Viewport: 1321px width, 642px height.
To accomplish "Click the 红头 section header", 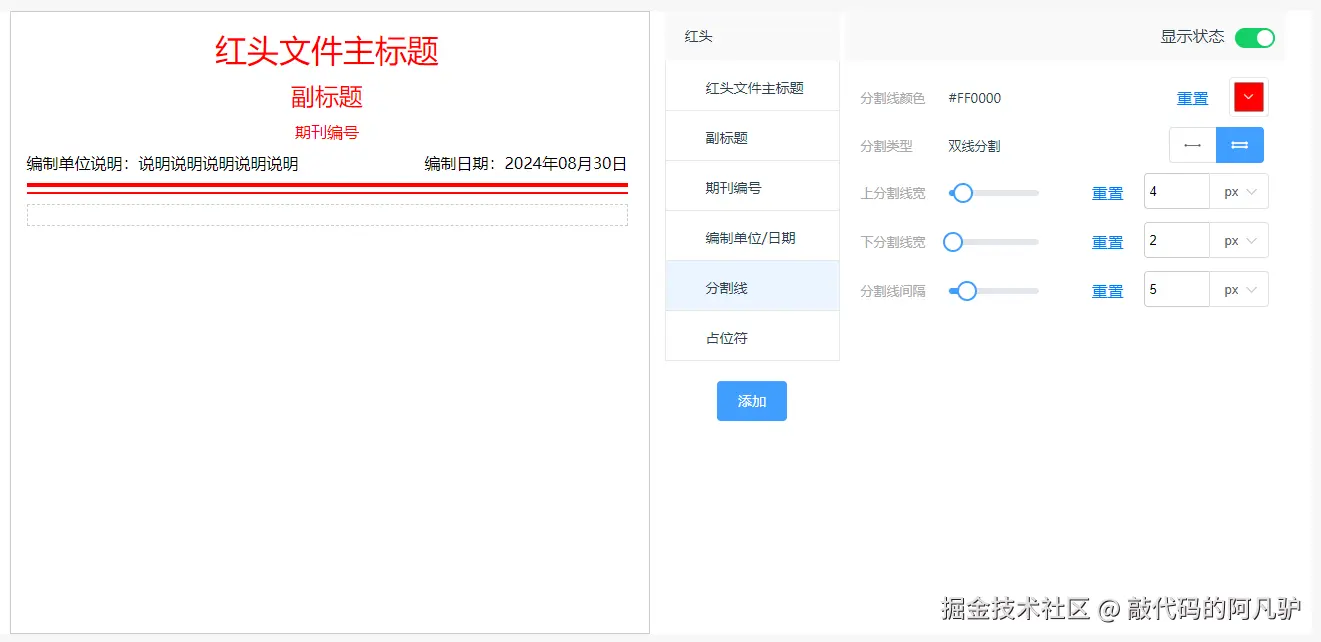I will pyautogui.click(x=752, y=37).
